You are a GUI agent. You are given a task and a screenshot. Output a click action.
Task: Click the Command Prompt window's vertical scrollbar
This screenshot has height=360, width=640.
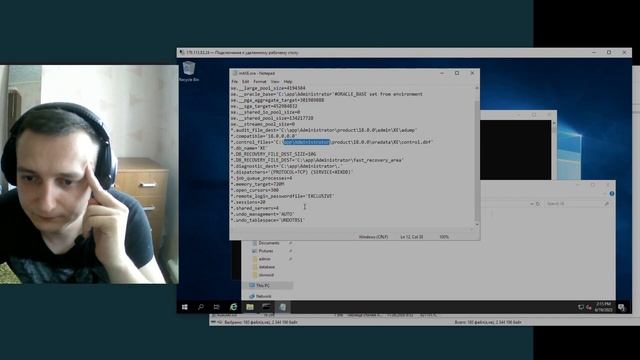553,149
